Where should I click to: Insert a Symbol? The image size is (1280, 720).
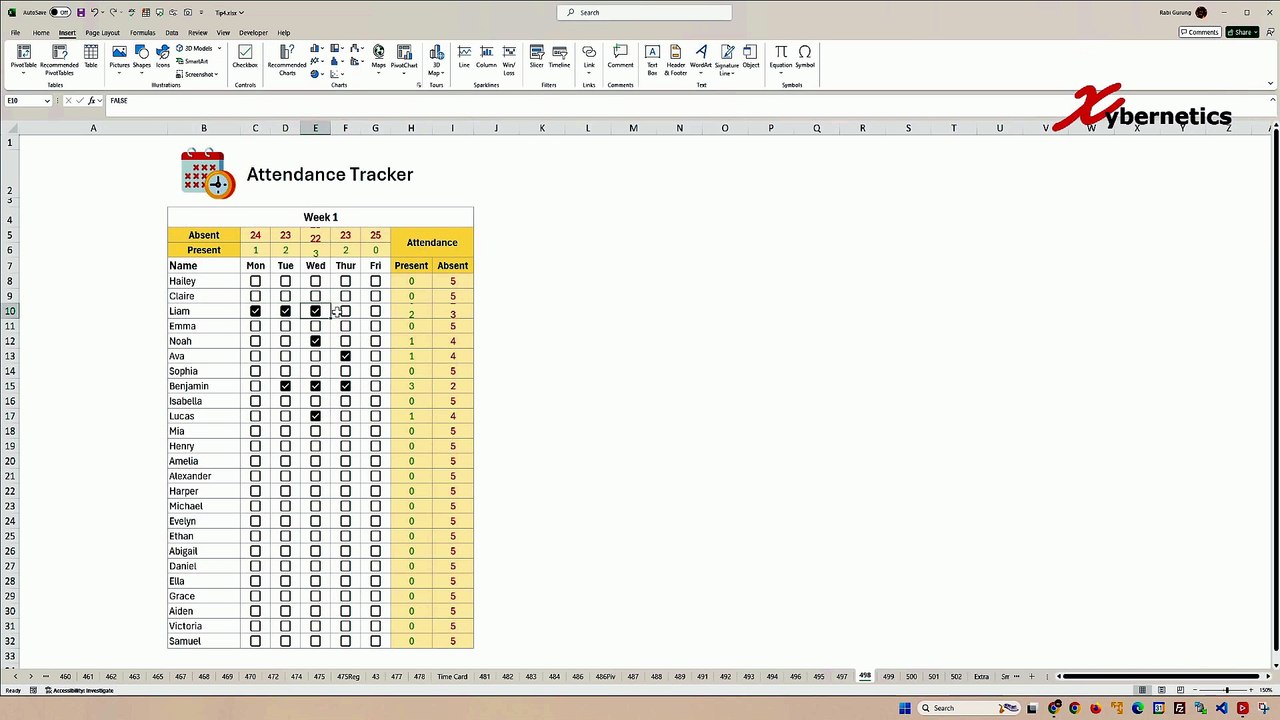click(x=805, y=57)
